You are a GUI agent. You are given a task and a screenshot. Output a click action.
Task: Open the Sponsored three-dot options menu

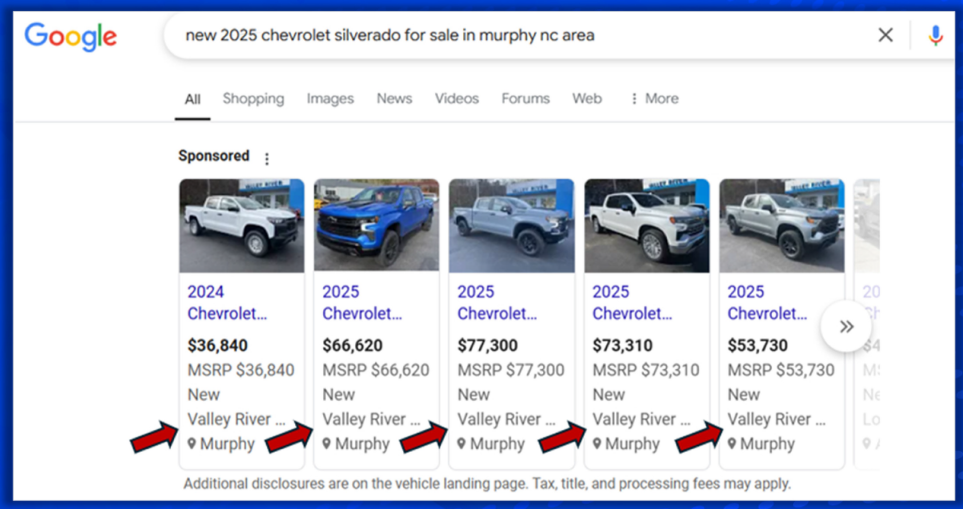point(267,159)
